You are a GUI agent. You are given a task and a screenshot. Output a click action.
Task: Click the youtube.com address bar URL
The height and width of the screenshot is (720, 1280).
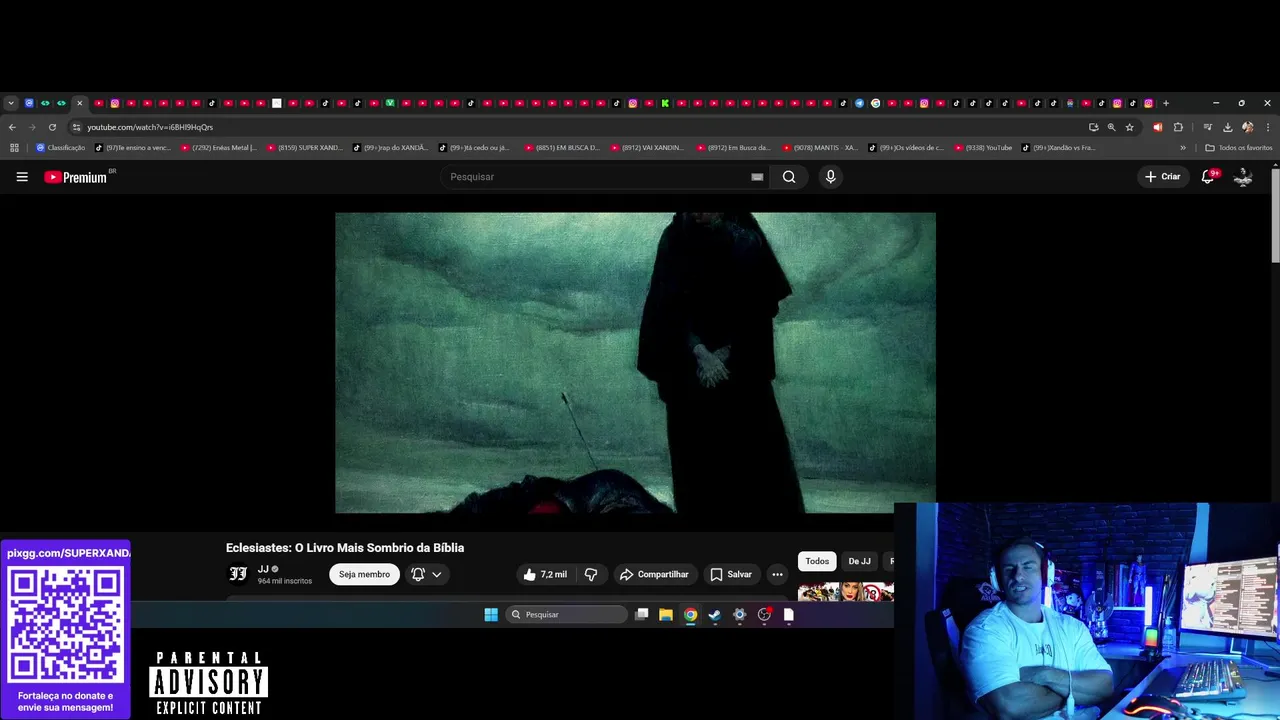tap(150, 127)
